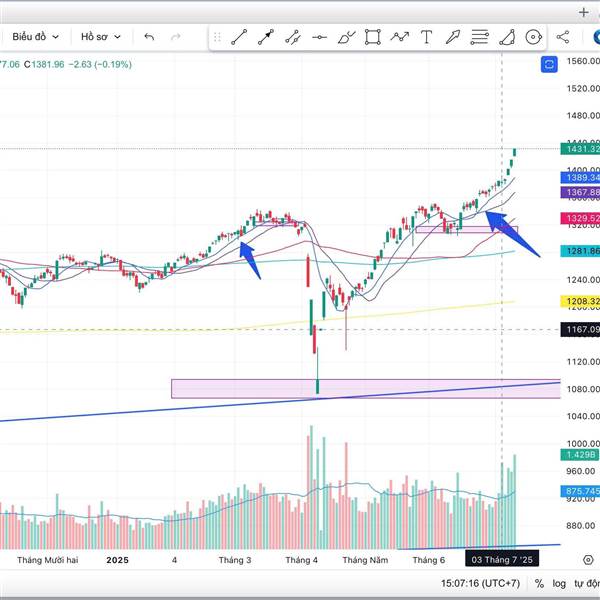Activate the text annotation tool
The height and width of the screenshot is (600, 600).
tap(426, 37)
